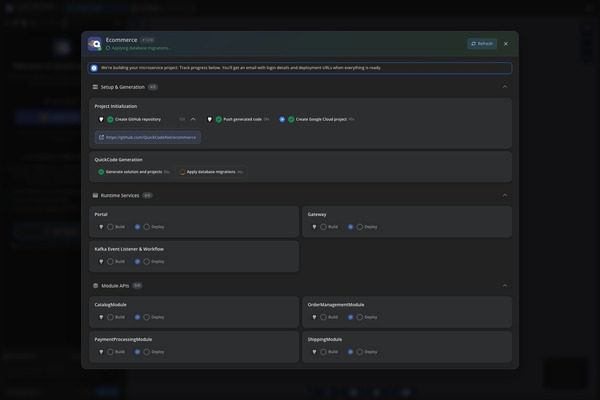Click green check for Create GitHub repository
Screen dimensions: 600x400
tap(110, 119)
